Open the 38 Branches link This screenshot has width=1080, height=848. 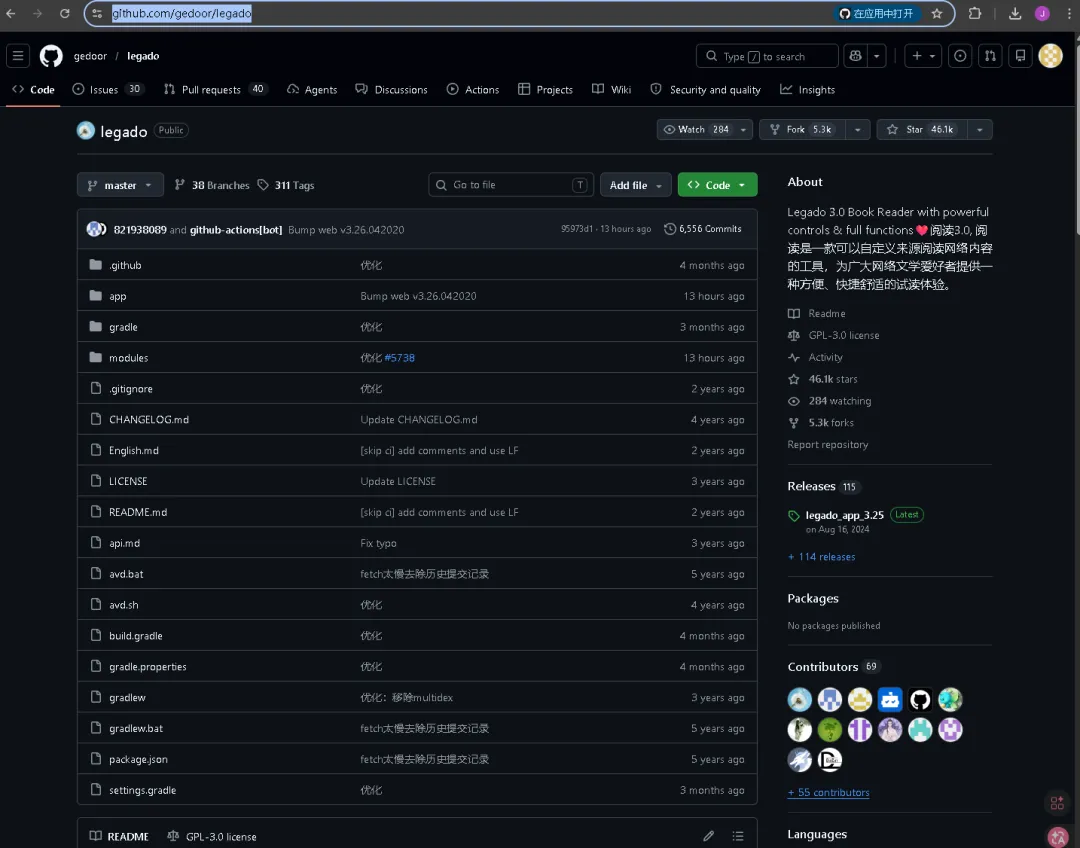[x=212, y=185]
